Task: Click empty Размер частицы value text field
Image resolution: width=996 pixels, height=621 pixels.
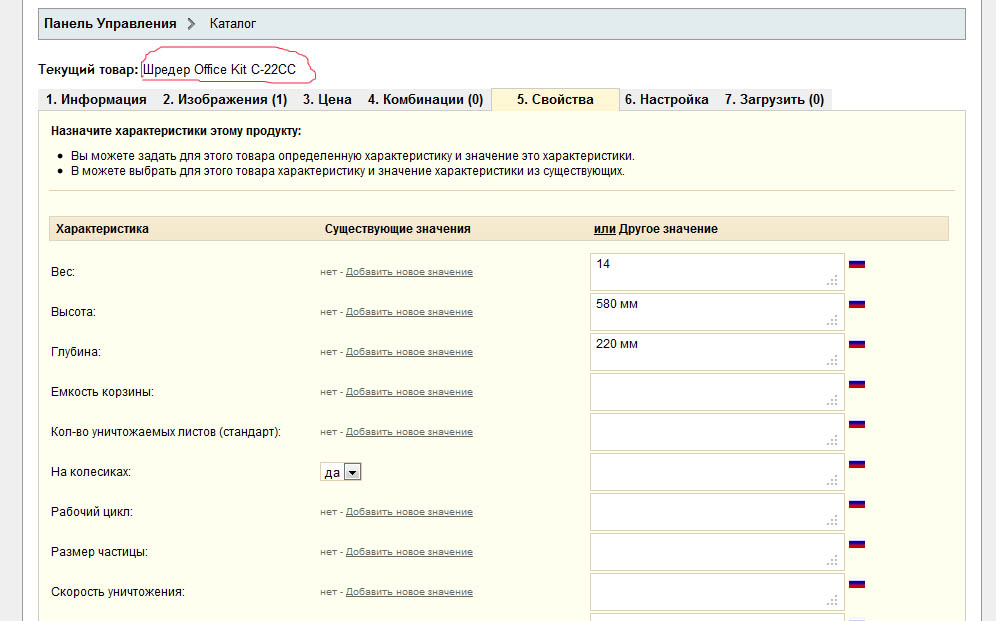Action: click(x=716, y=552)
